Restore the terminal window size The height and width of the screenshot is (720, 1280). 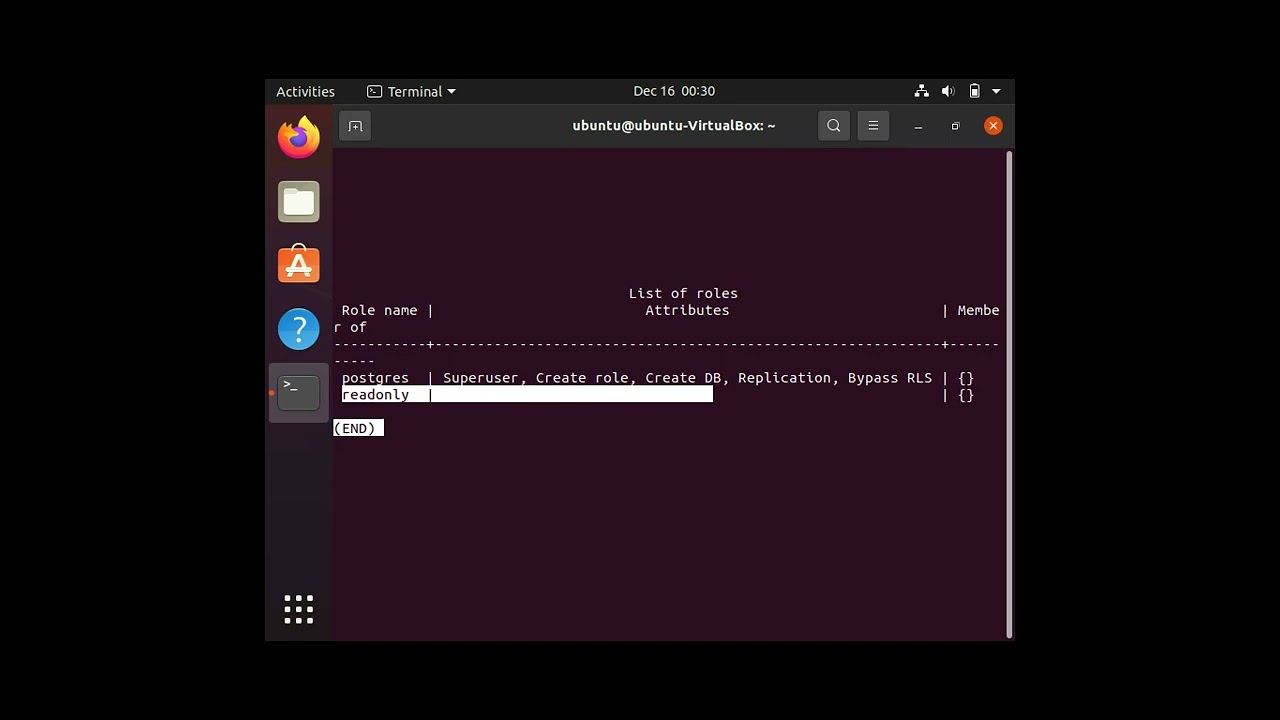(955, 126)
